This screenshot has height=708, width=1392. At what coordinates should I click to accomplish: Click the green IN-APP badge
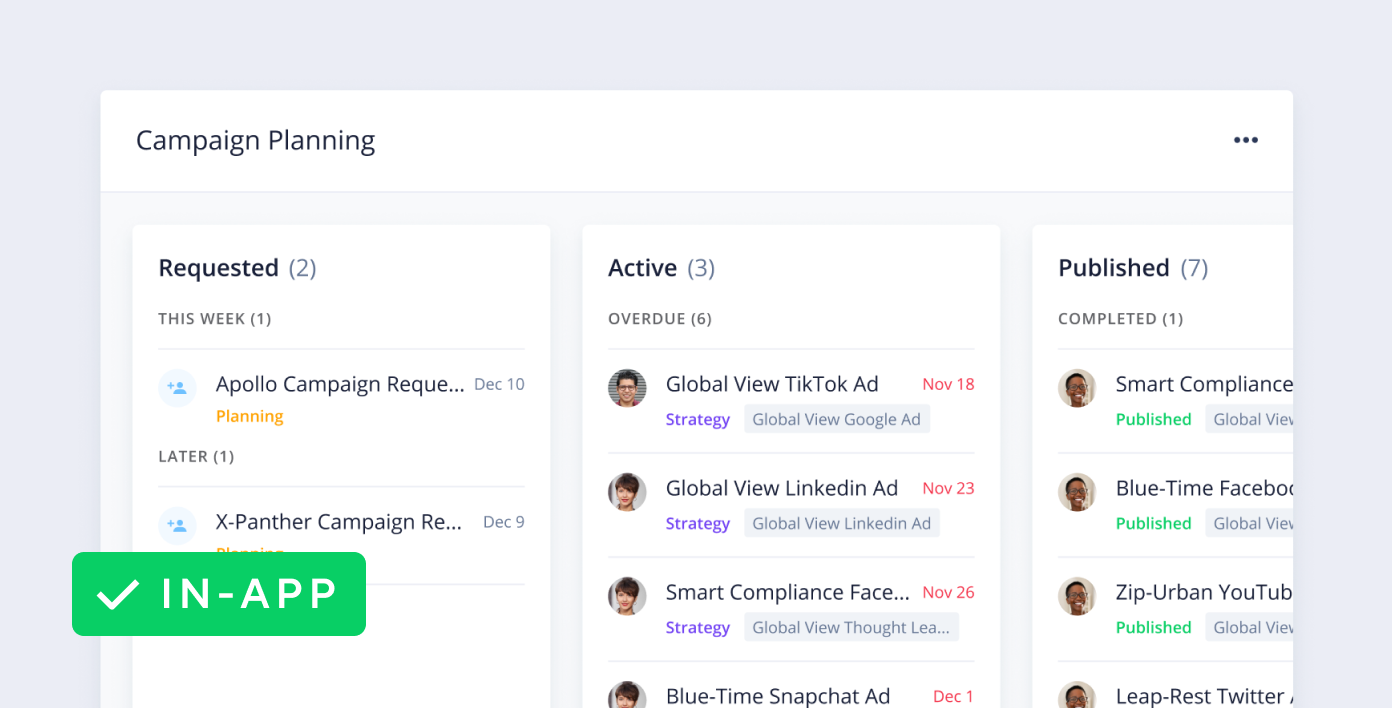pyautogui.click(x=219, y=594)
